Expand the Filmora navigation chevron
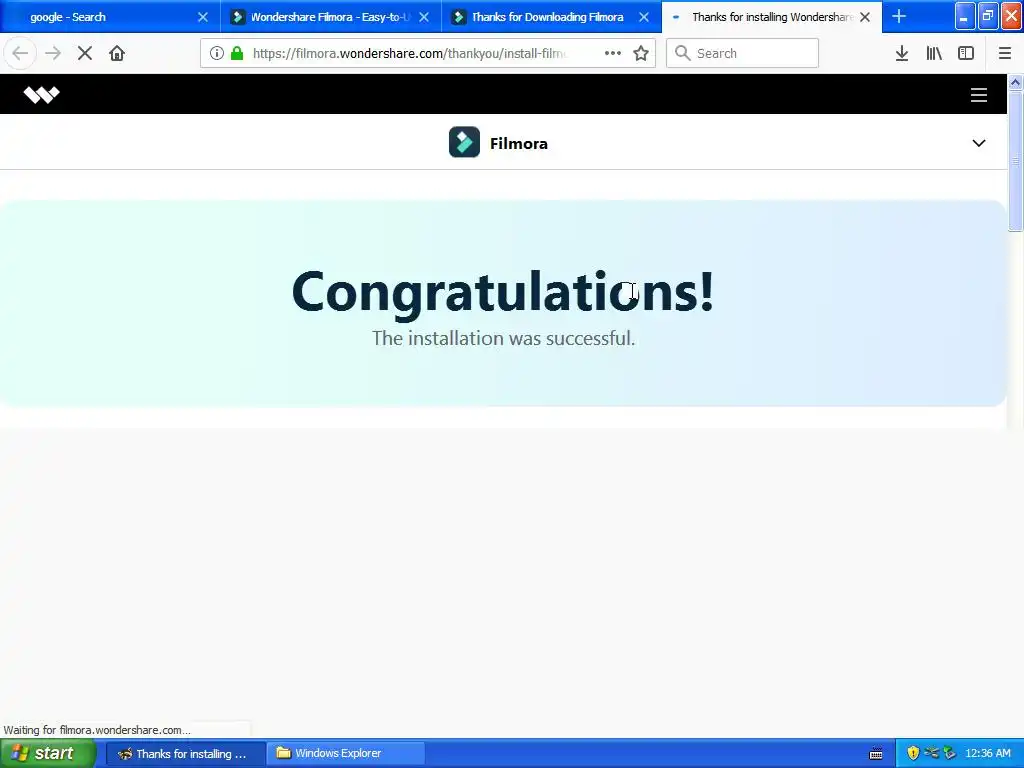The image size is (1024, 768). point(978,143)
